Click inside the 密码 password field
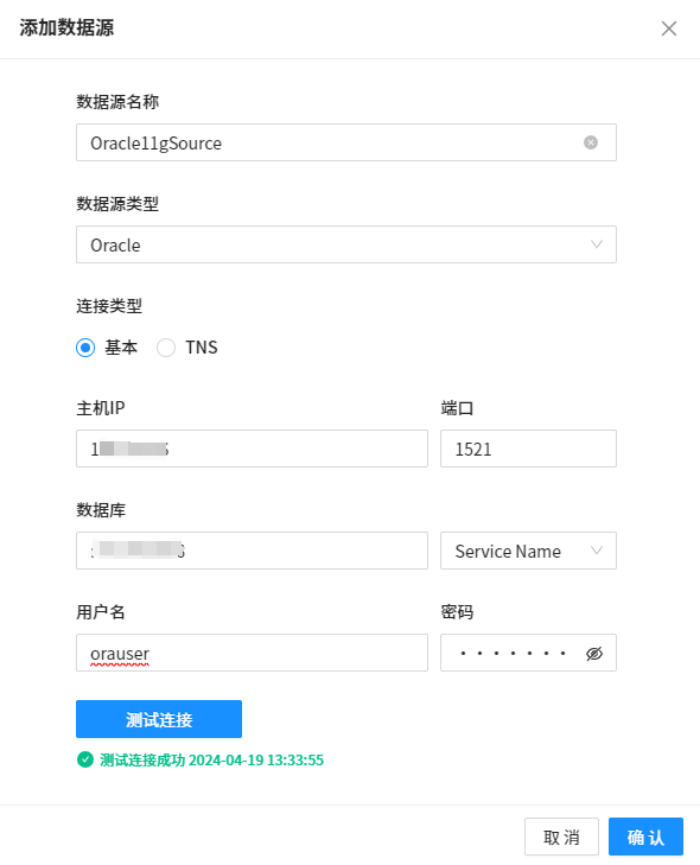 (x=510, y=653)
